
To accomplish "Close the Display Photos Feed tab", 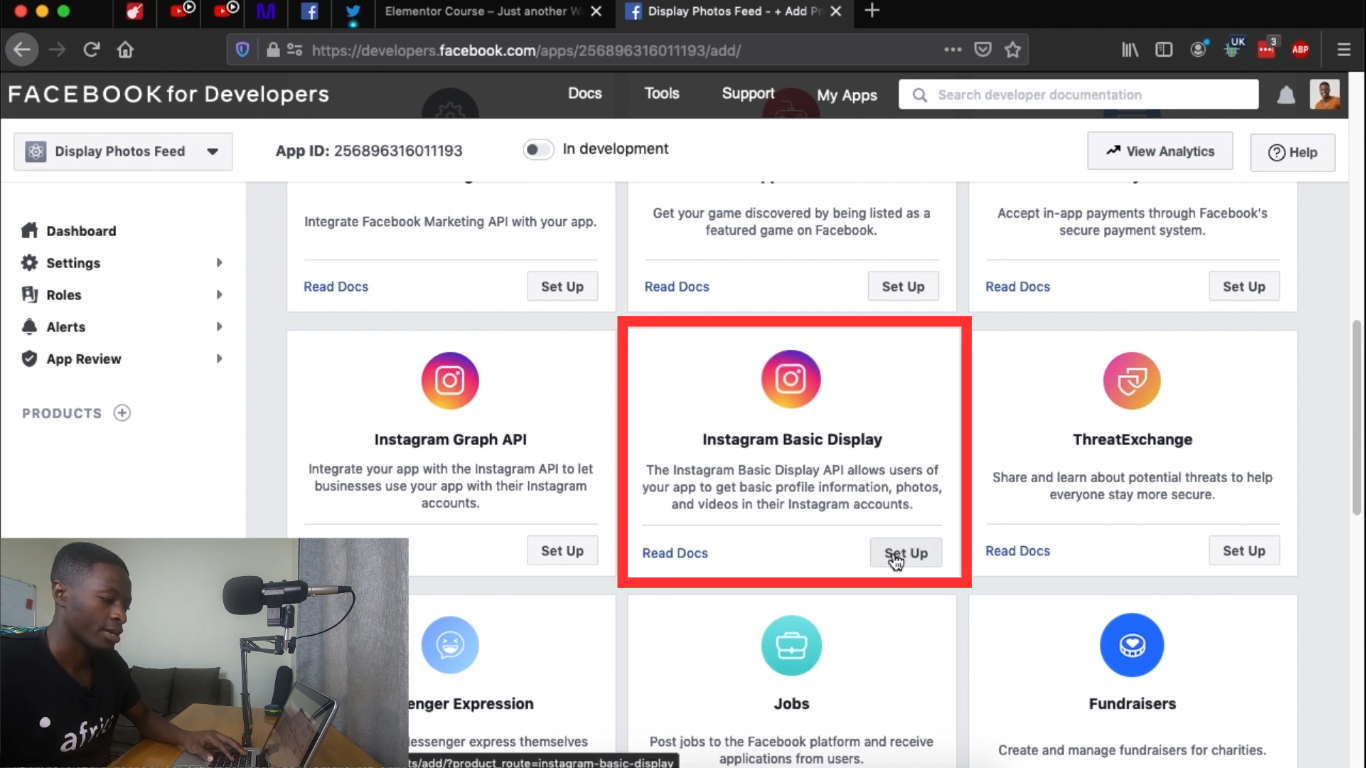I will (x=837, y=12).
